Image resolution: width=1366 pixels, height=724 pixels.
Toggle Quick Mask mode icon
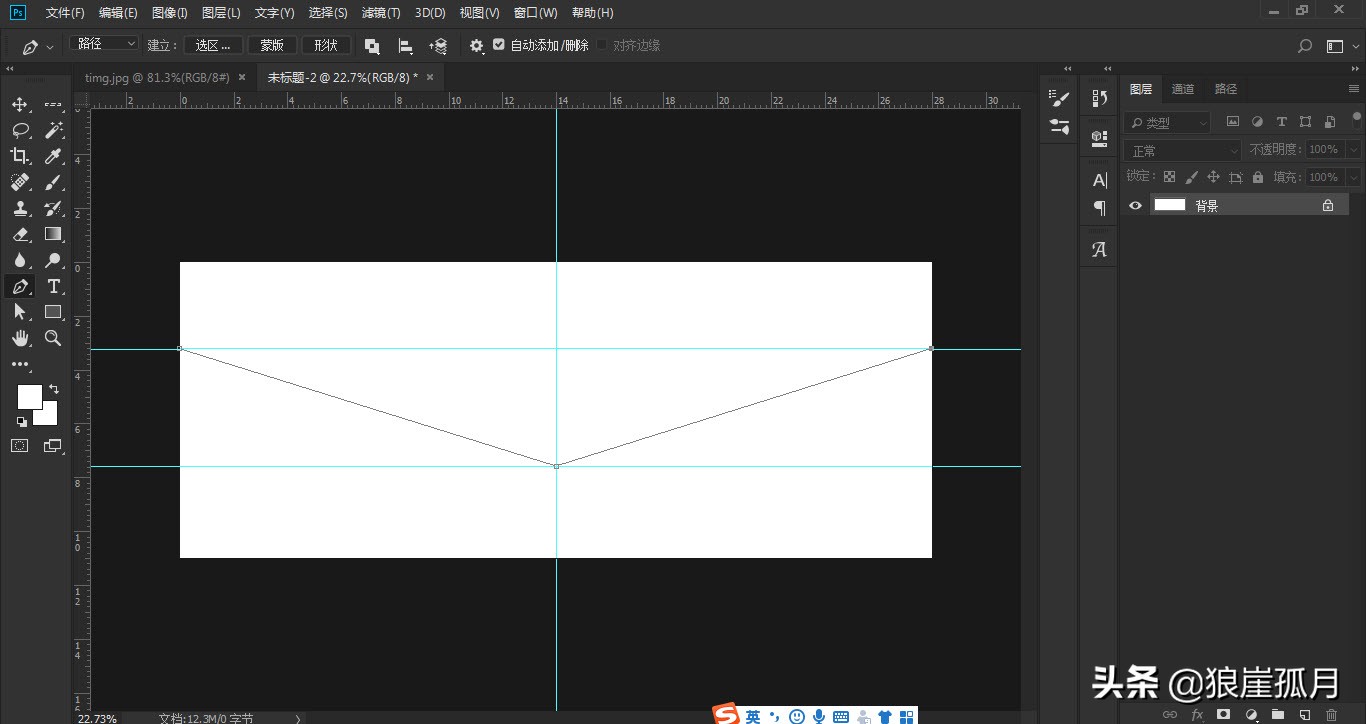(20, 446)
